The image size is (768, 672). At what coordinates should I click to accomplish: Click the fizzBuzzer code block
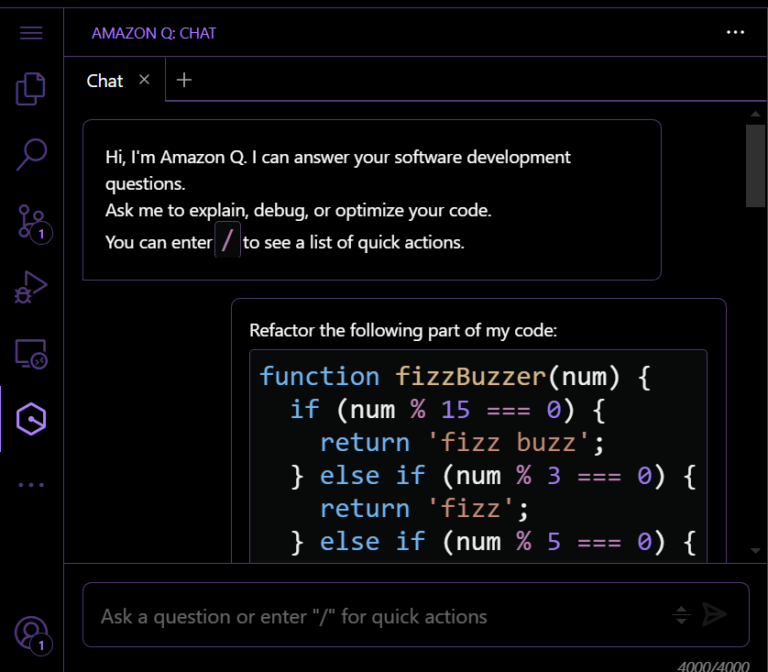coord(478,456)
